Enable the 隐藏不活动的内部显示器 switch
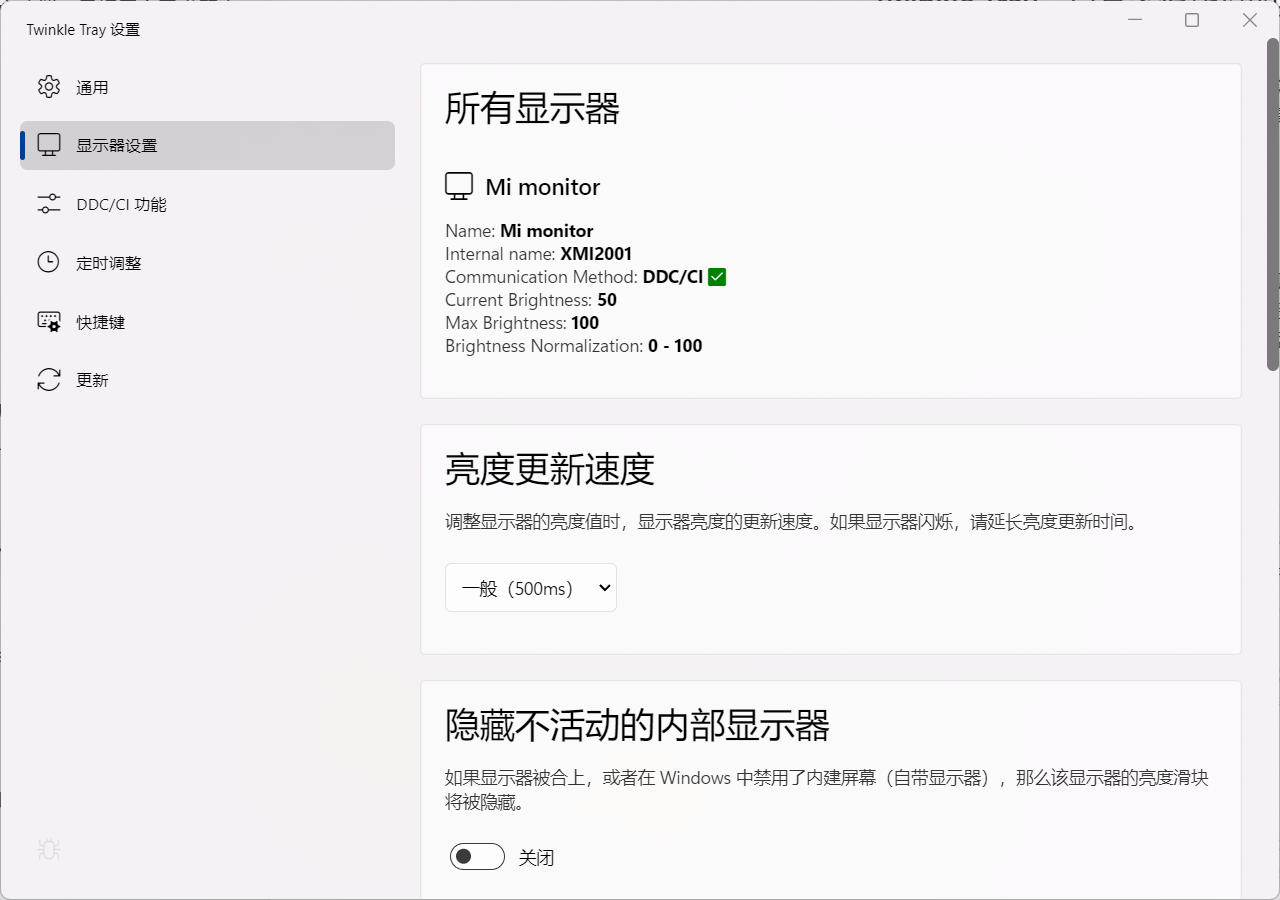This screenshot has height=900, width=1280. [x=477, y=856]
